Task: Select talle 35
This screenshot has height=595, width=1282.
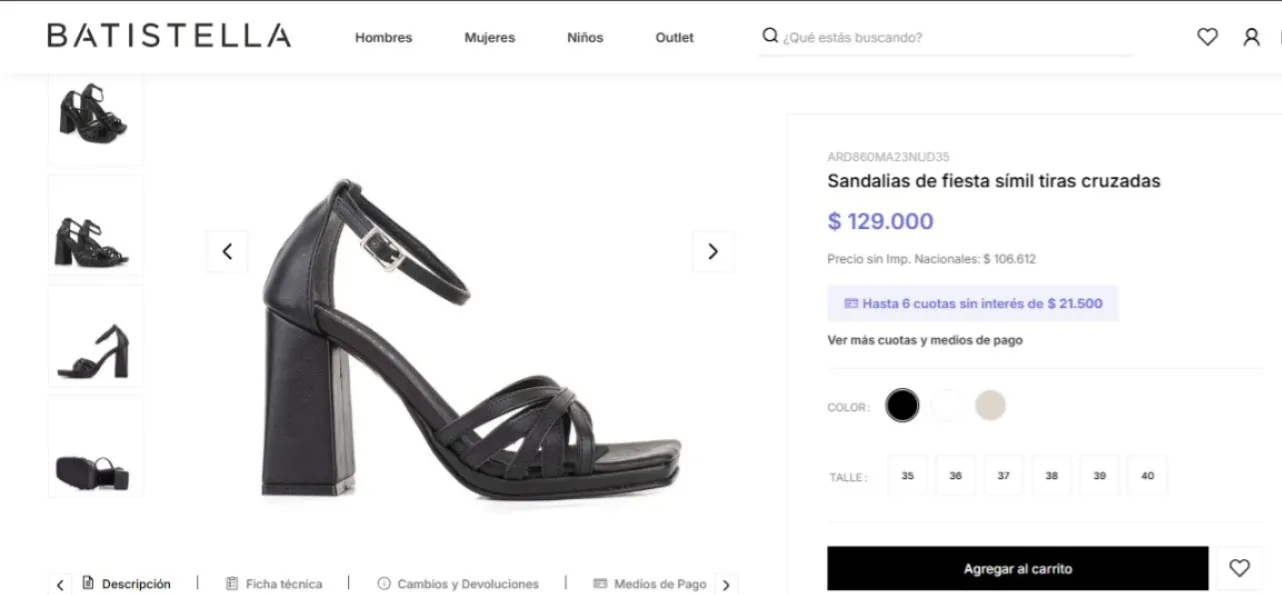Action: pos(907,475)
